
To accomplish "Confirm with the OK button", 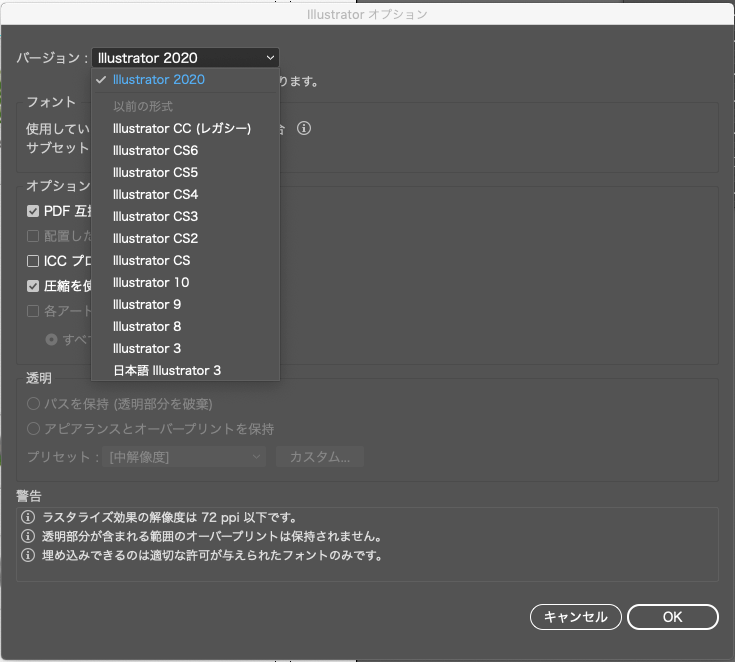I will 673,617.
